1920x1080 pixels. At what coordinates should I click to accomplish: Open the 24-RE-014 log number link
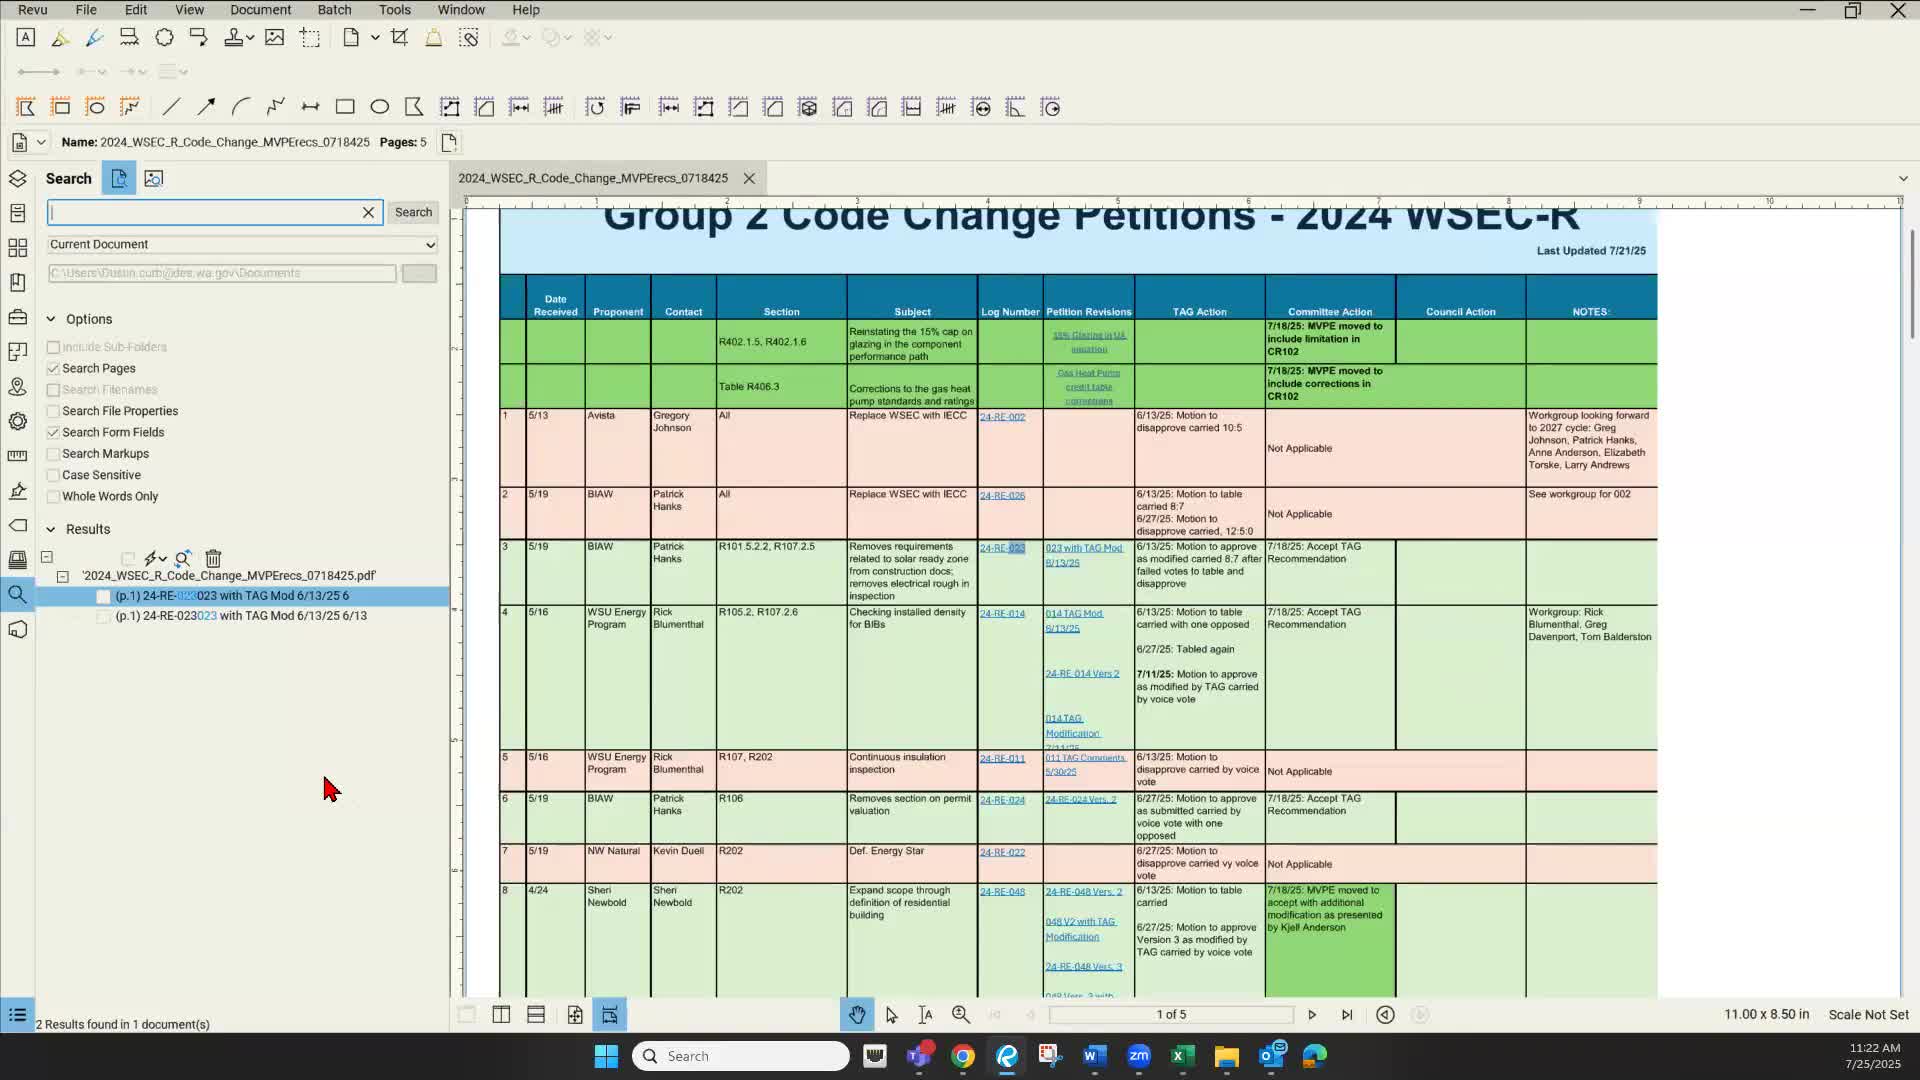click(1002, 614)
